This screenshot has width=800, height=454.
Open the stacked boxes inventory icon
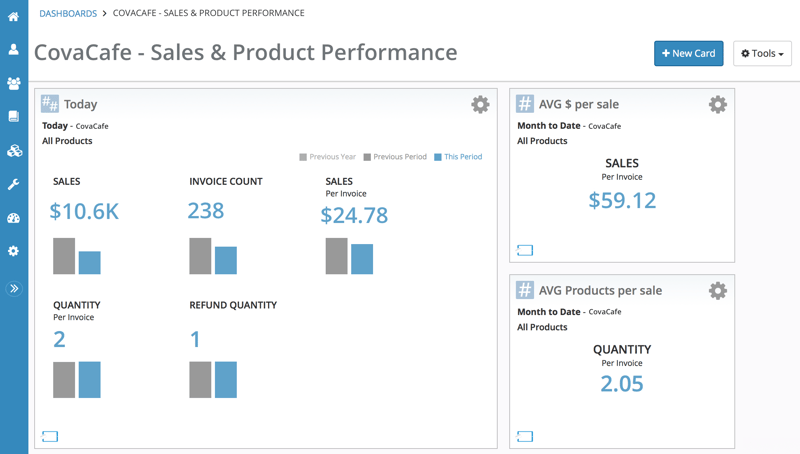(x=14, y=150)
